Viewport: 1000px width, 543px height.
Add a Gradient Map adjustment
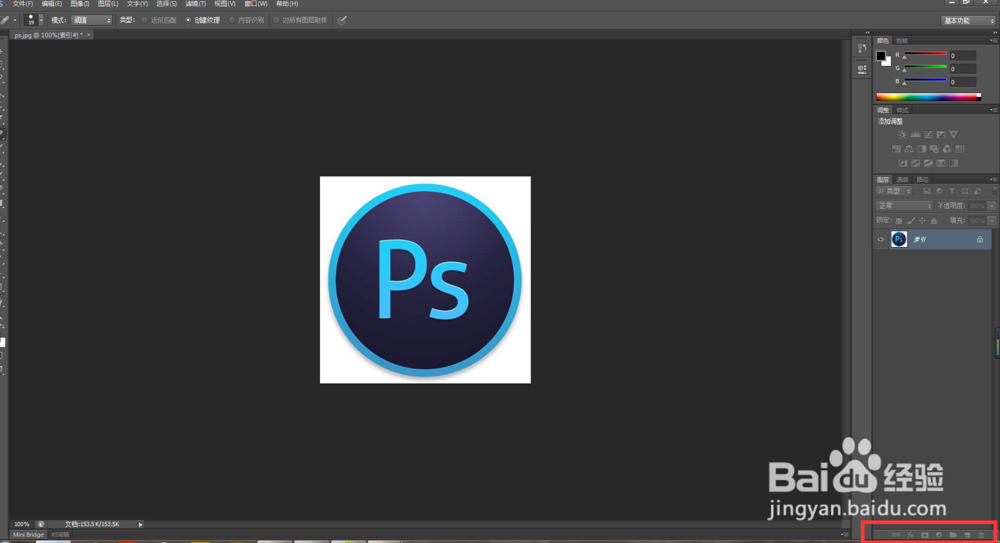pos(953,163)
